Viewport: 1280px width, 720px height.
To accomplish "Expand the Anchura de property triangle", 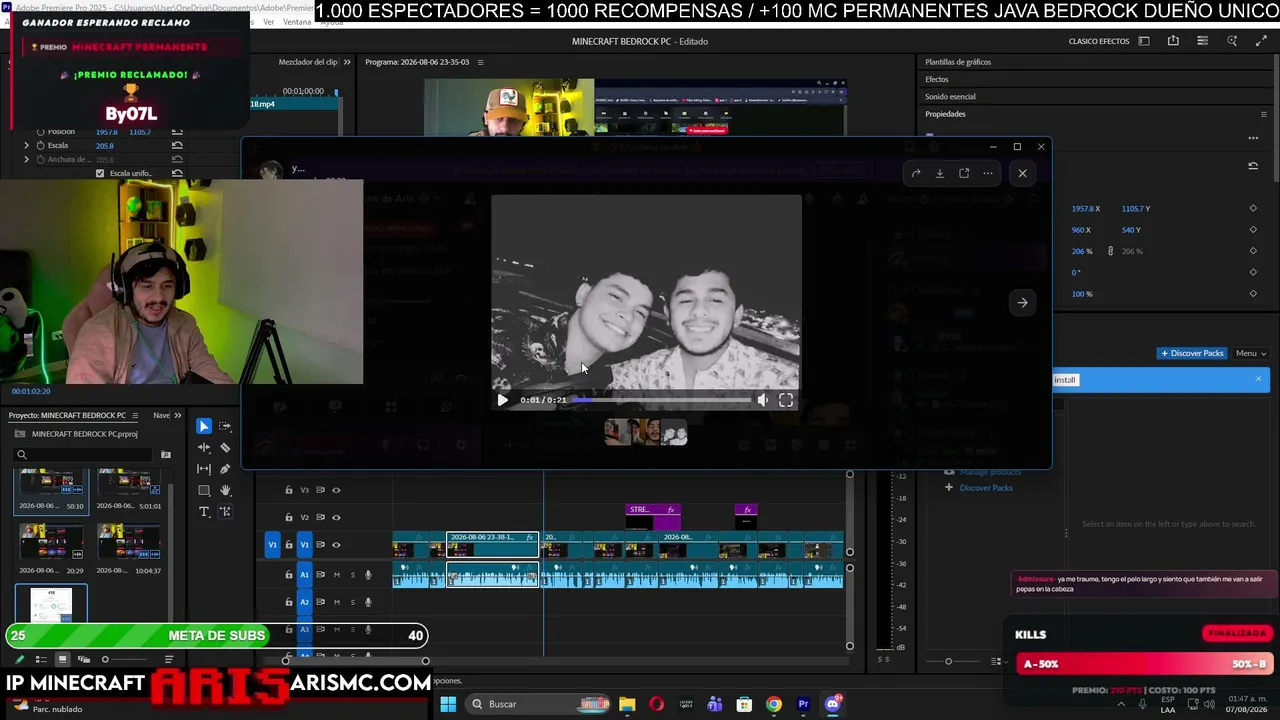I will click(27, 159).
